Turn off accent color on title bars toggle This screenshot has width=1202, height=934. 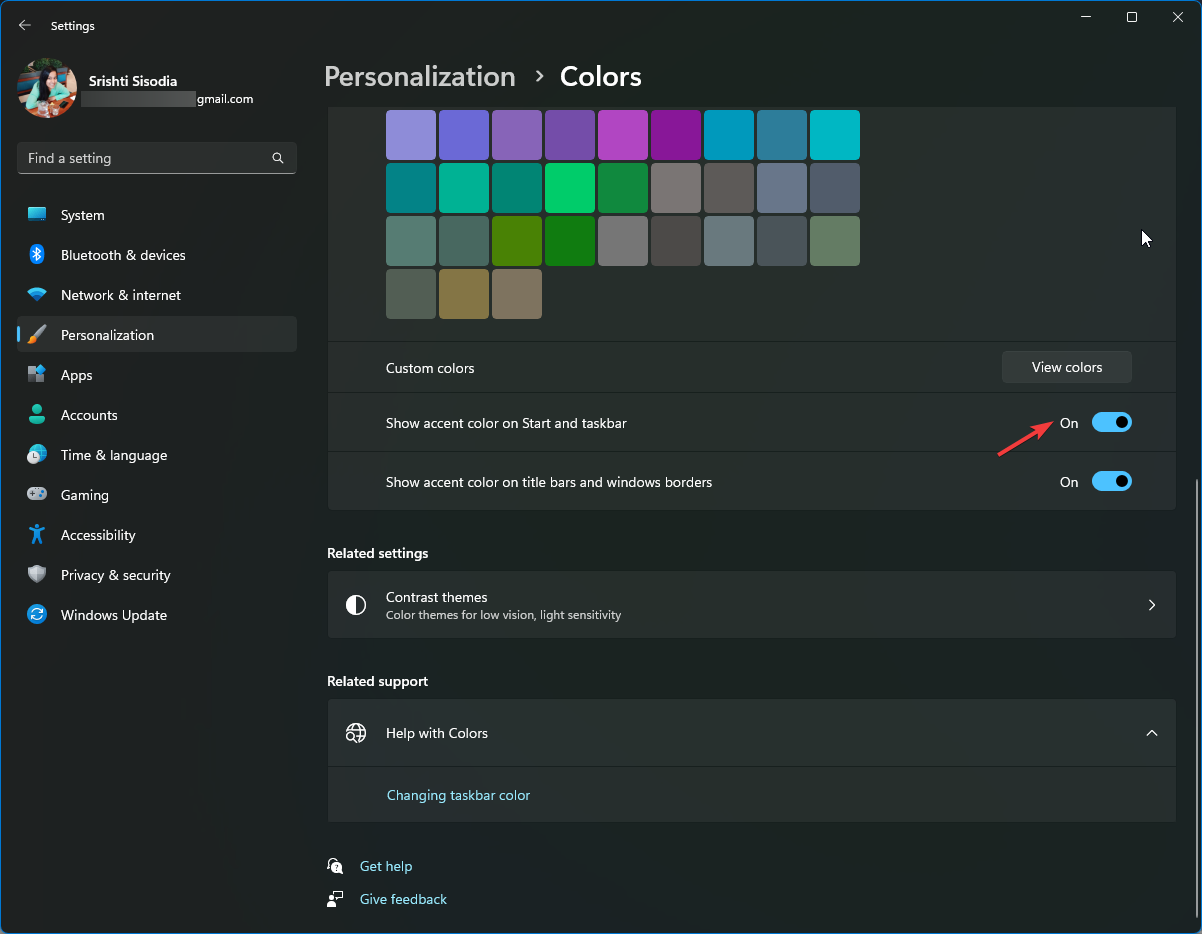1111,482
